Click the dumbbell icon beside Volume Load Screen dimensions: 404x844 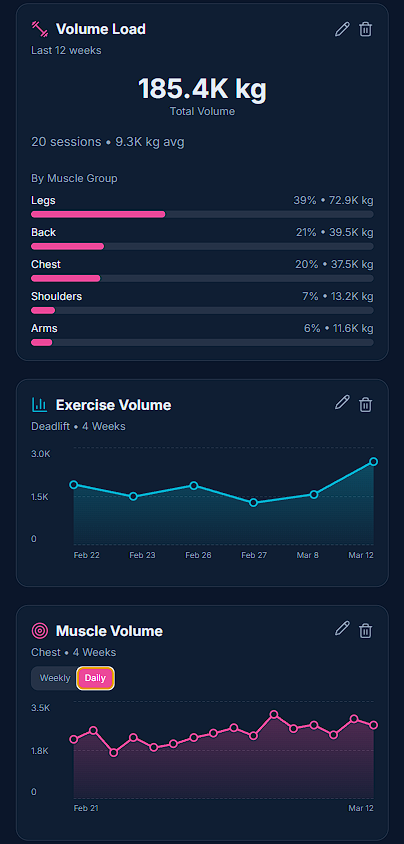pos(40,29)
